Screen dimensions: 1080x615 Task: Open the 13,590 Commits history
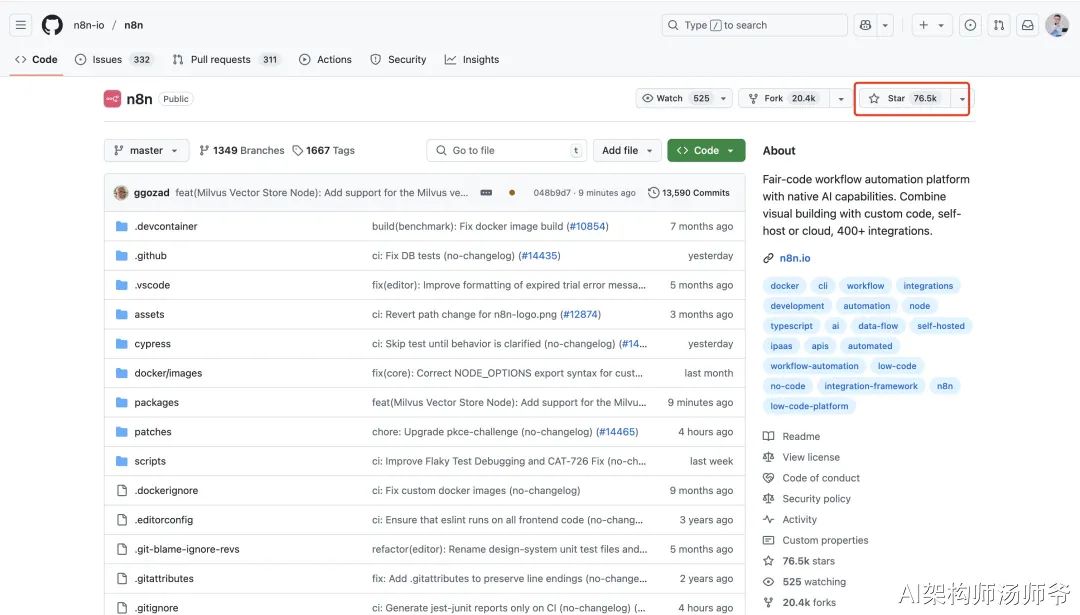click(x=689, y=193)
